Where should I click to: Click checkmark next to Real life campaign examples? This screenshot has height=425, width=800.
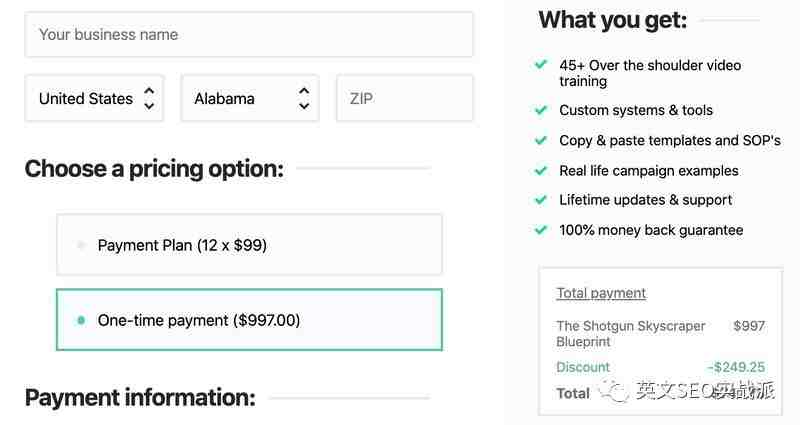point(541,170)
